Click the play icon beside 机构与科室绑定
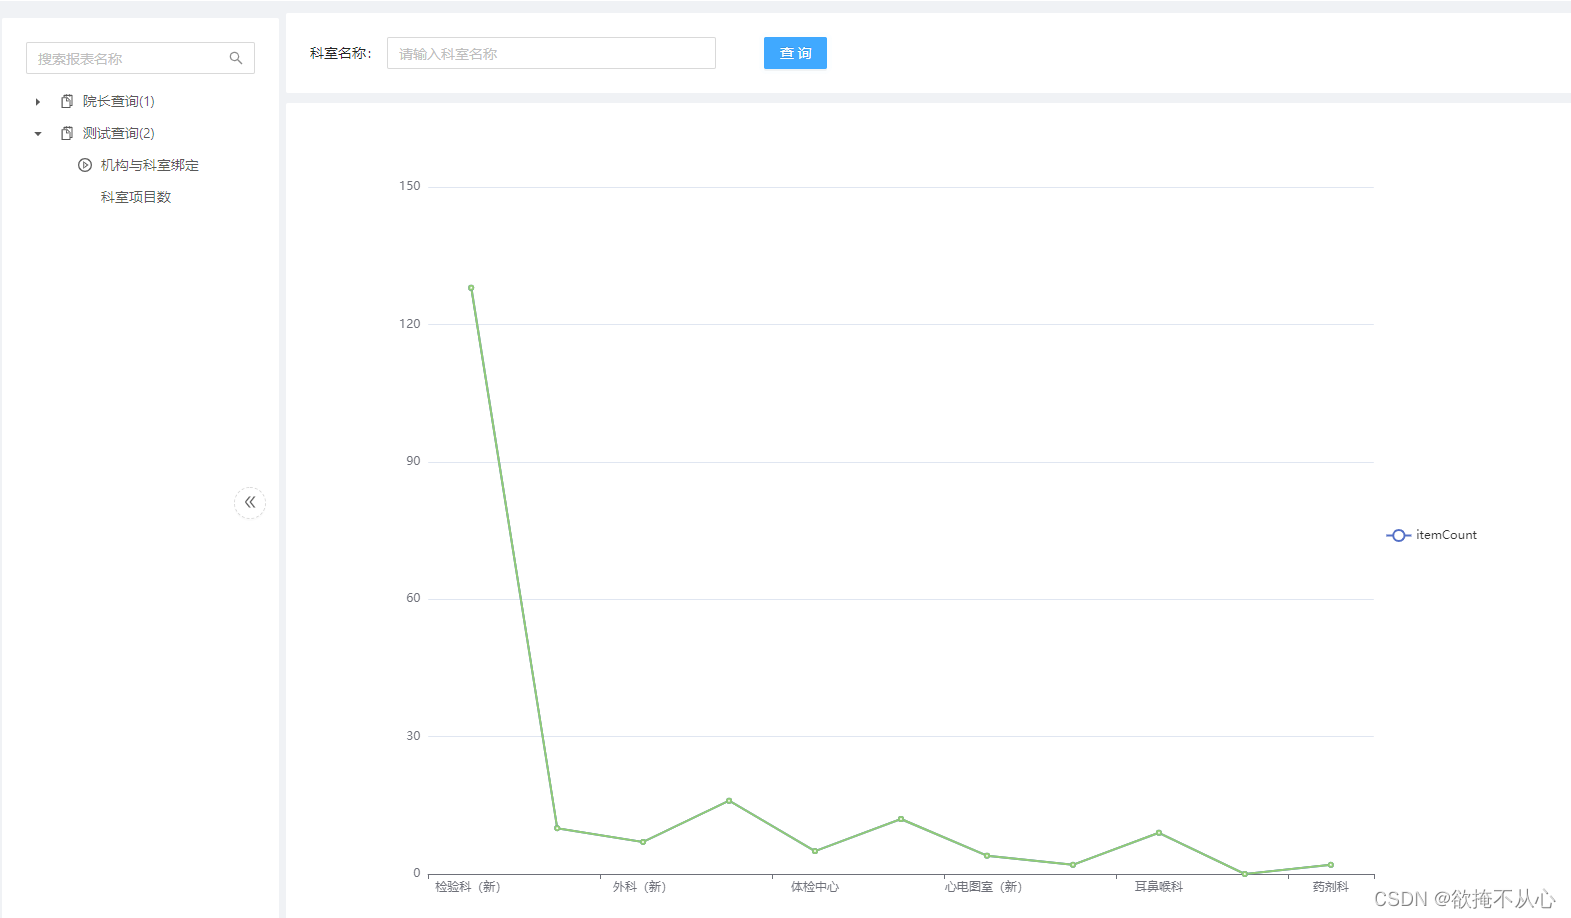This screenshot has width=1571, height=918. (85, 165)
